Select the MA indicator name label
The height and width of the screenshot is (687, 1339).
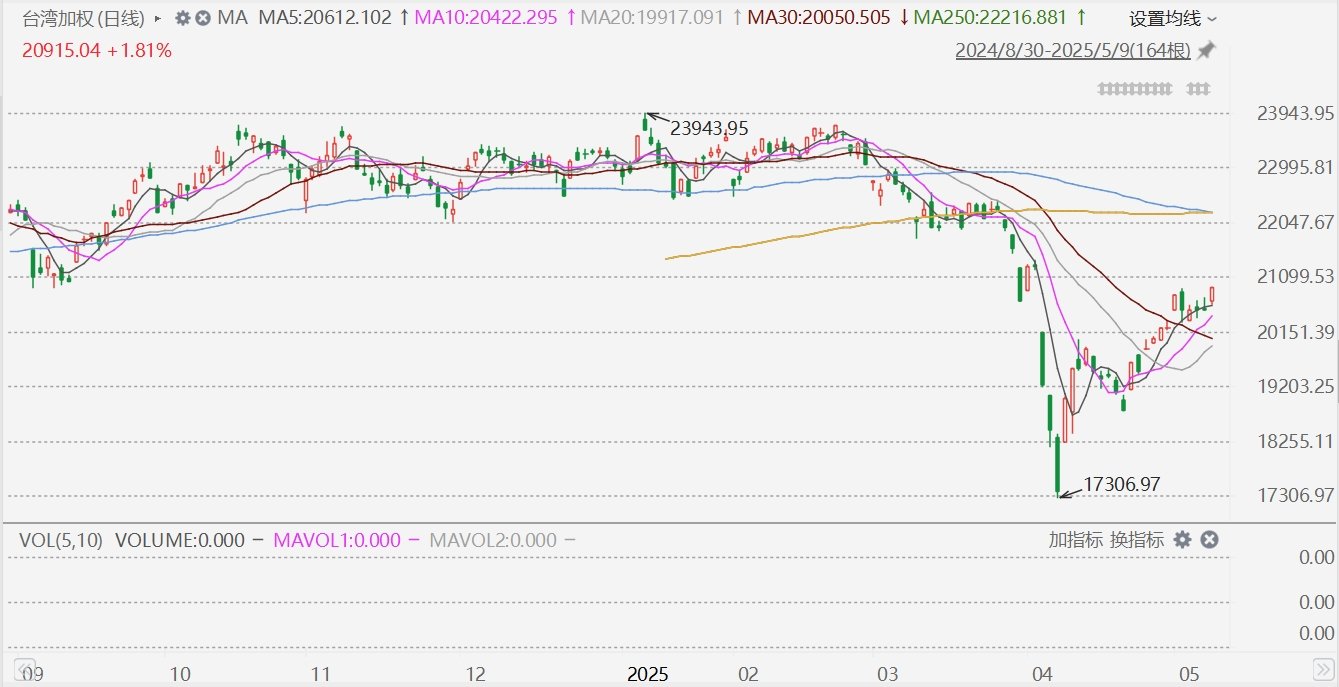(x=232, y=18)
